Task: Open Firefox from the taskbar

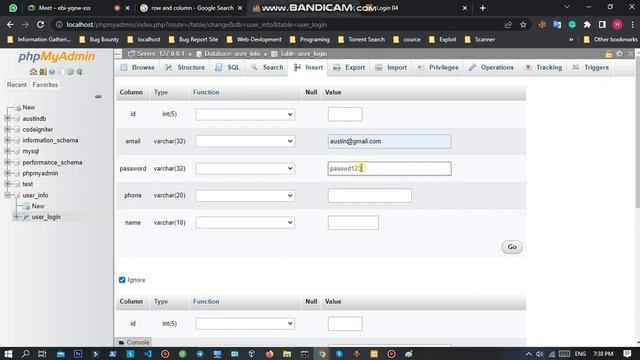Action: coord(269,354)
